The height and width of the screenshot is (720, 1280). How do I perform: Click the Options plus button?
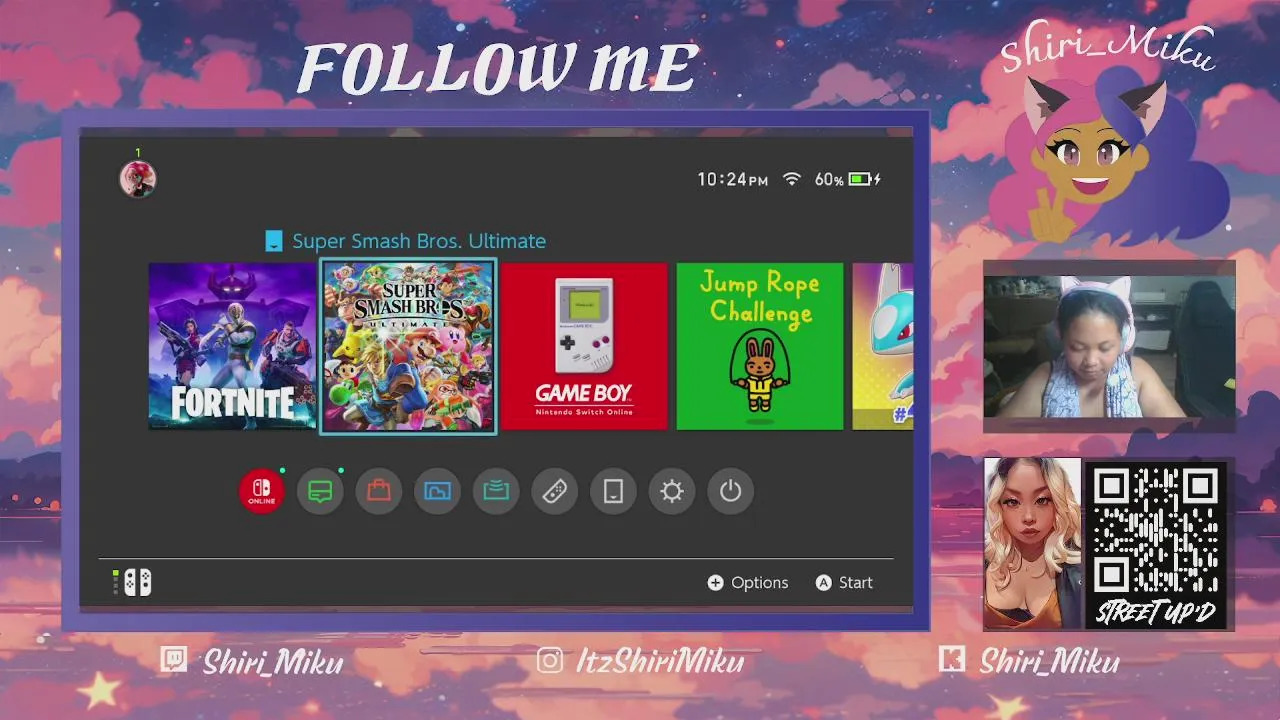pyautogui.click(x=748, y=583)
